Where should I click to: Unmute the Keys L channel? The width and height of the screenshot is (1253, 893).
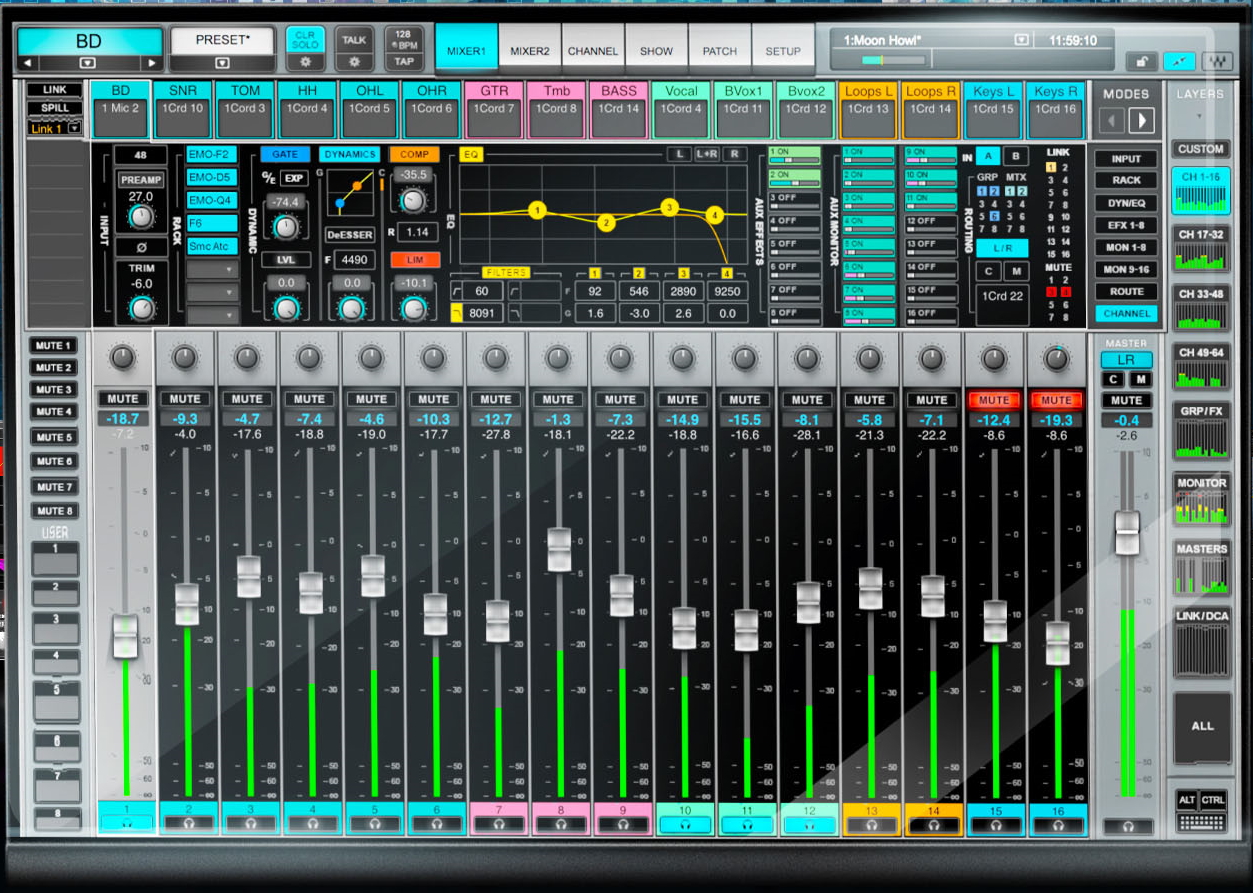(993, 400)
